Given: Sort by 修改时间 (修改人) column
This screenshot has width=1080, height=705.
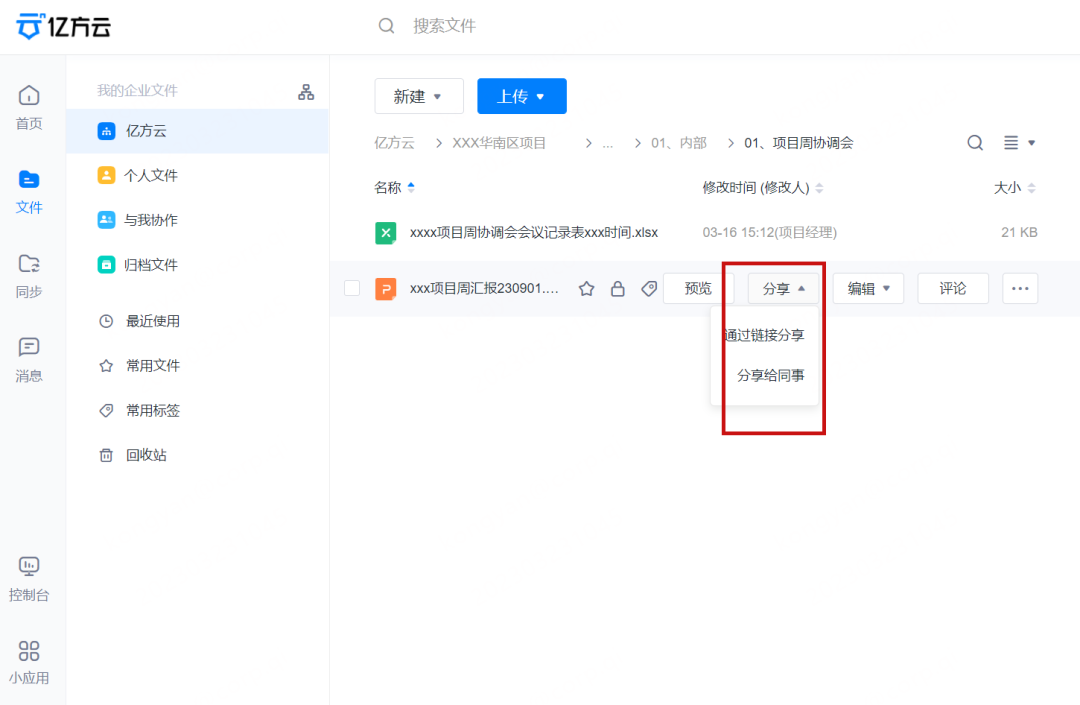Looking at the screenshot, I should [762, 188].
